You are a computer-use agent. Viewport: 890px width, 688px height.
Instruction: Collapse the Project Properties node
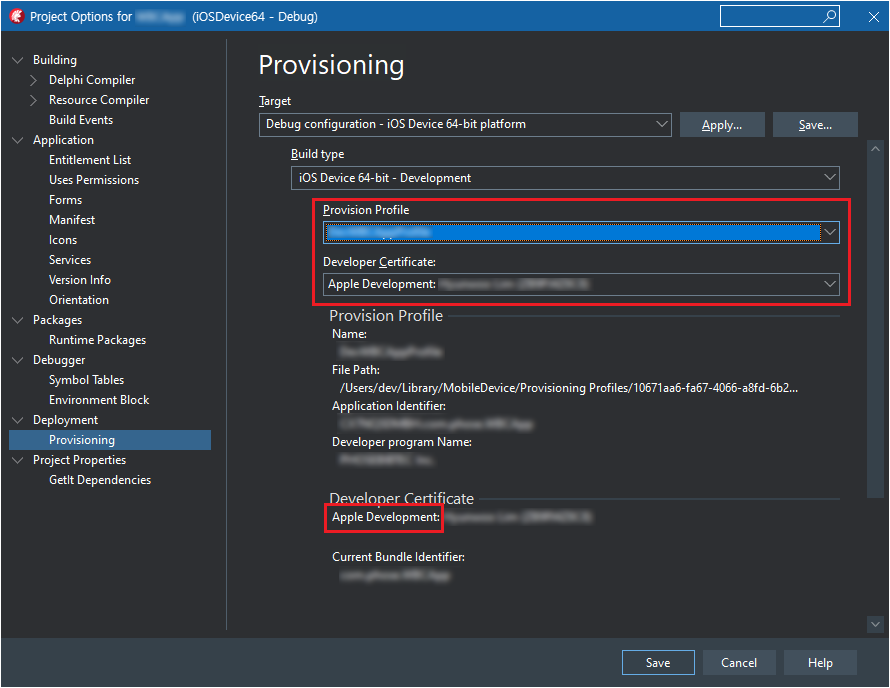[18, 460]
